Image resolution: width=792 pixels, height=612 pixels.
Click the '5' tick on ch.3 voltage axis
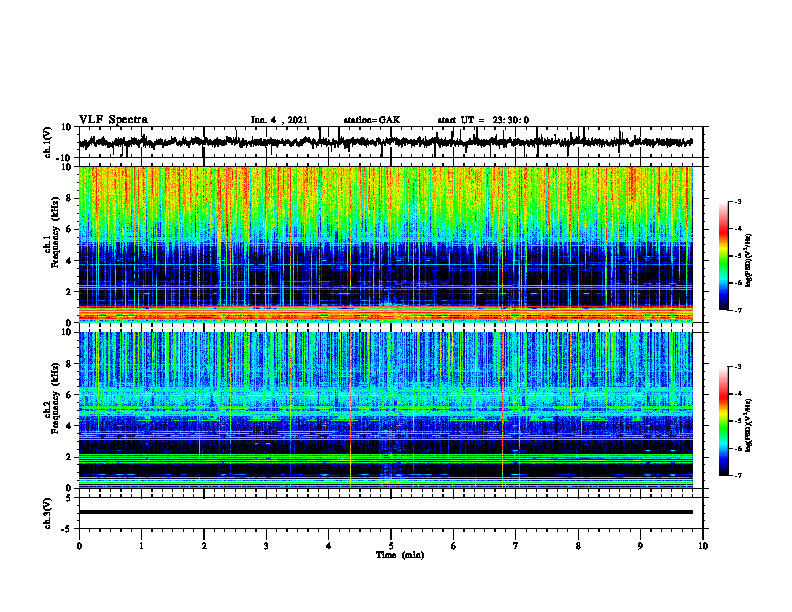(69, 498)
